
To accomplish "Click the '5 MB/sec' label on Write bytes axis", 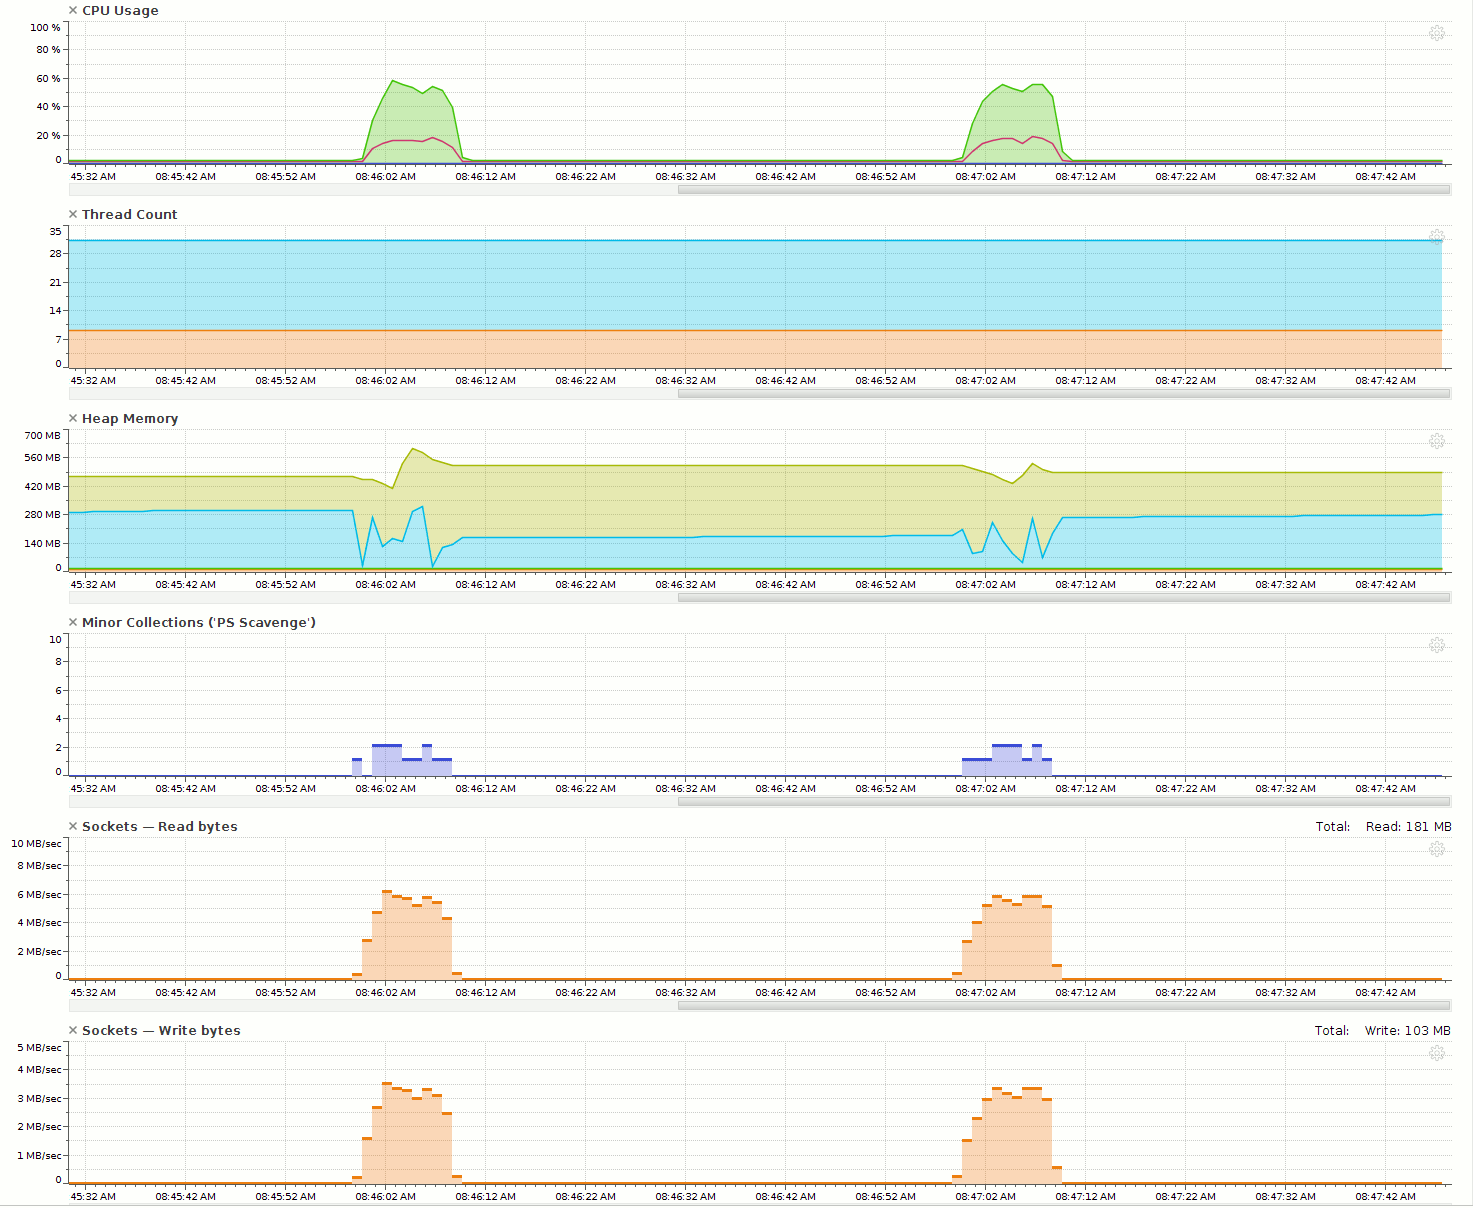I will click(39, 1047).
